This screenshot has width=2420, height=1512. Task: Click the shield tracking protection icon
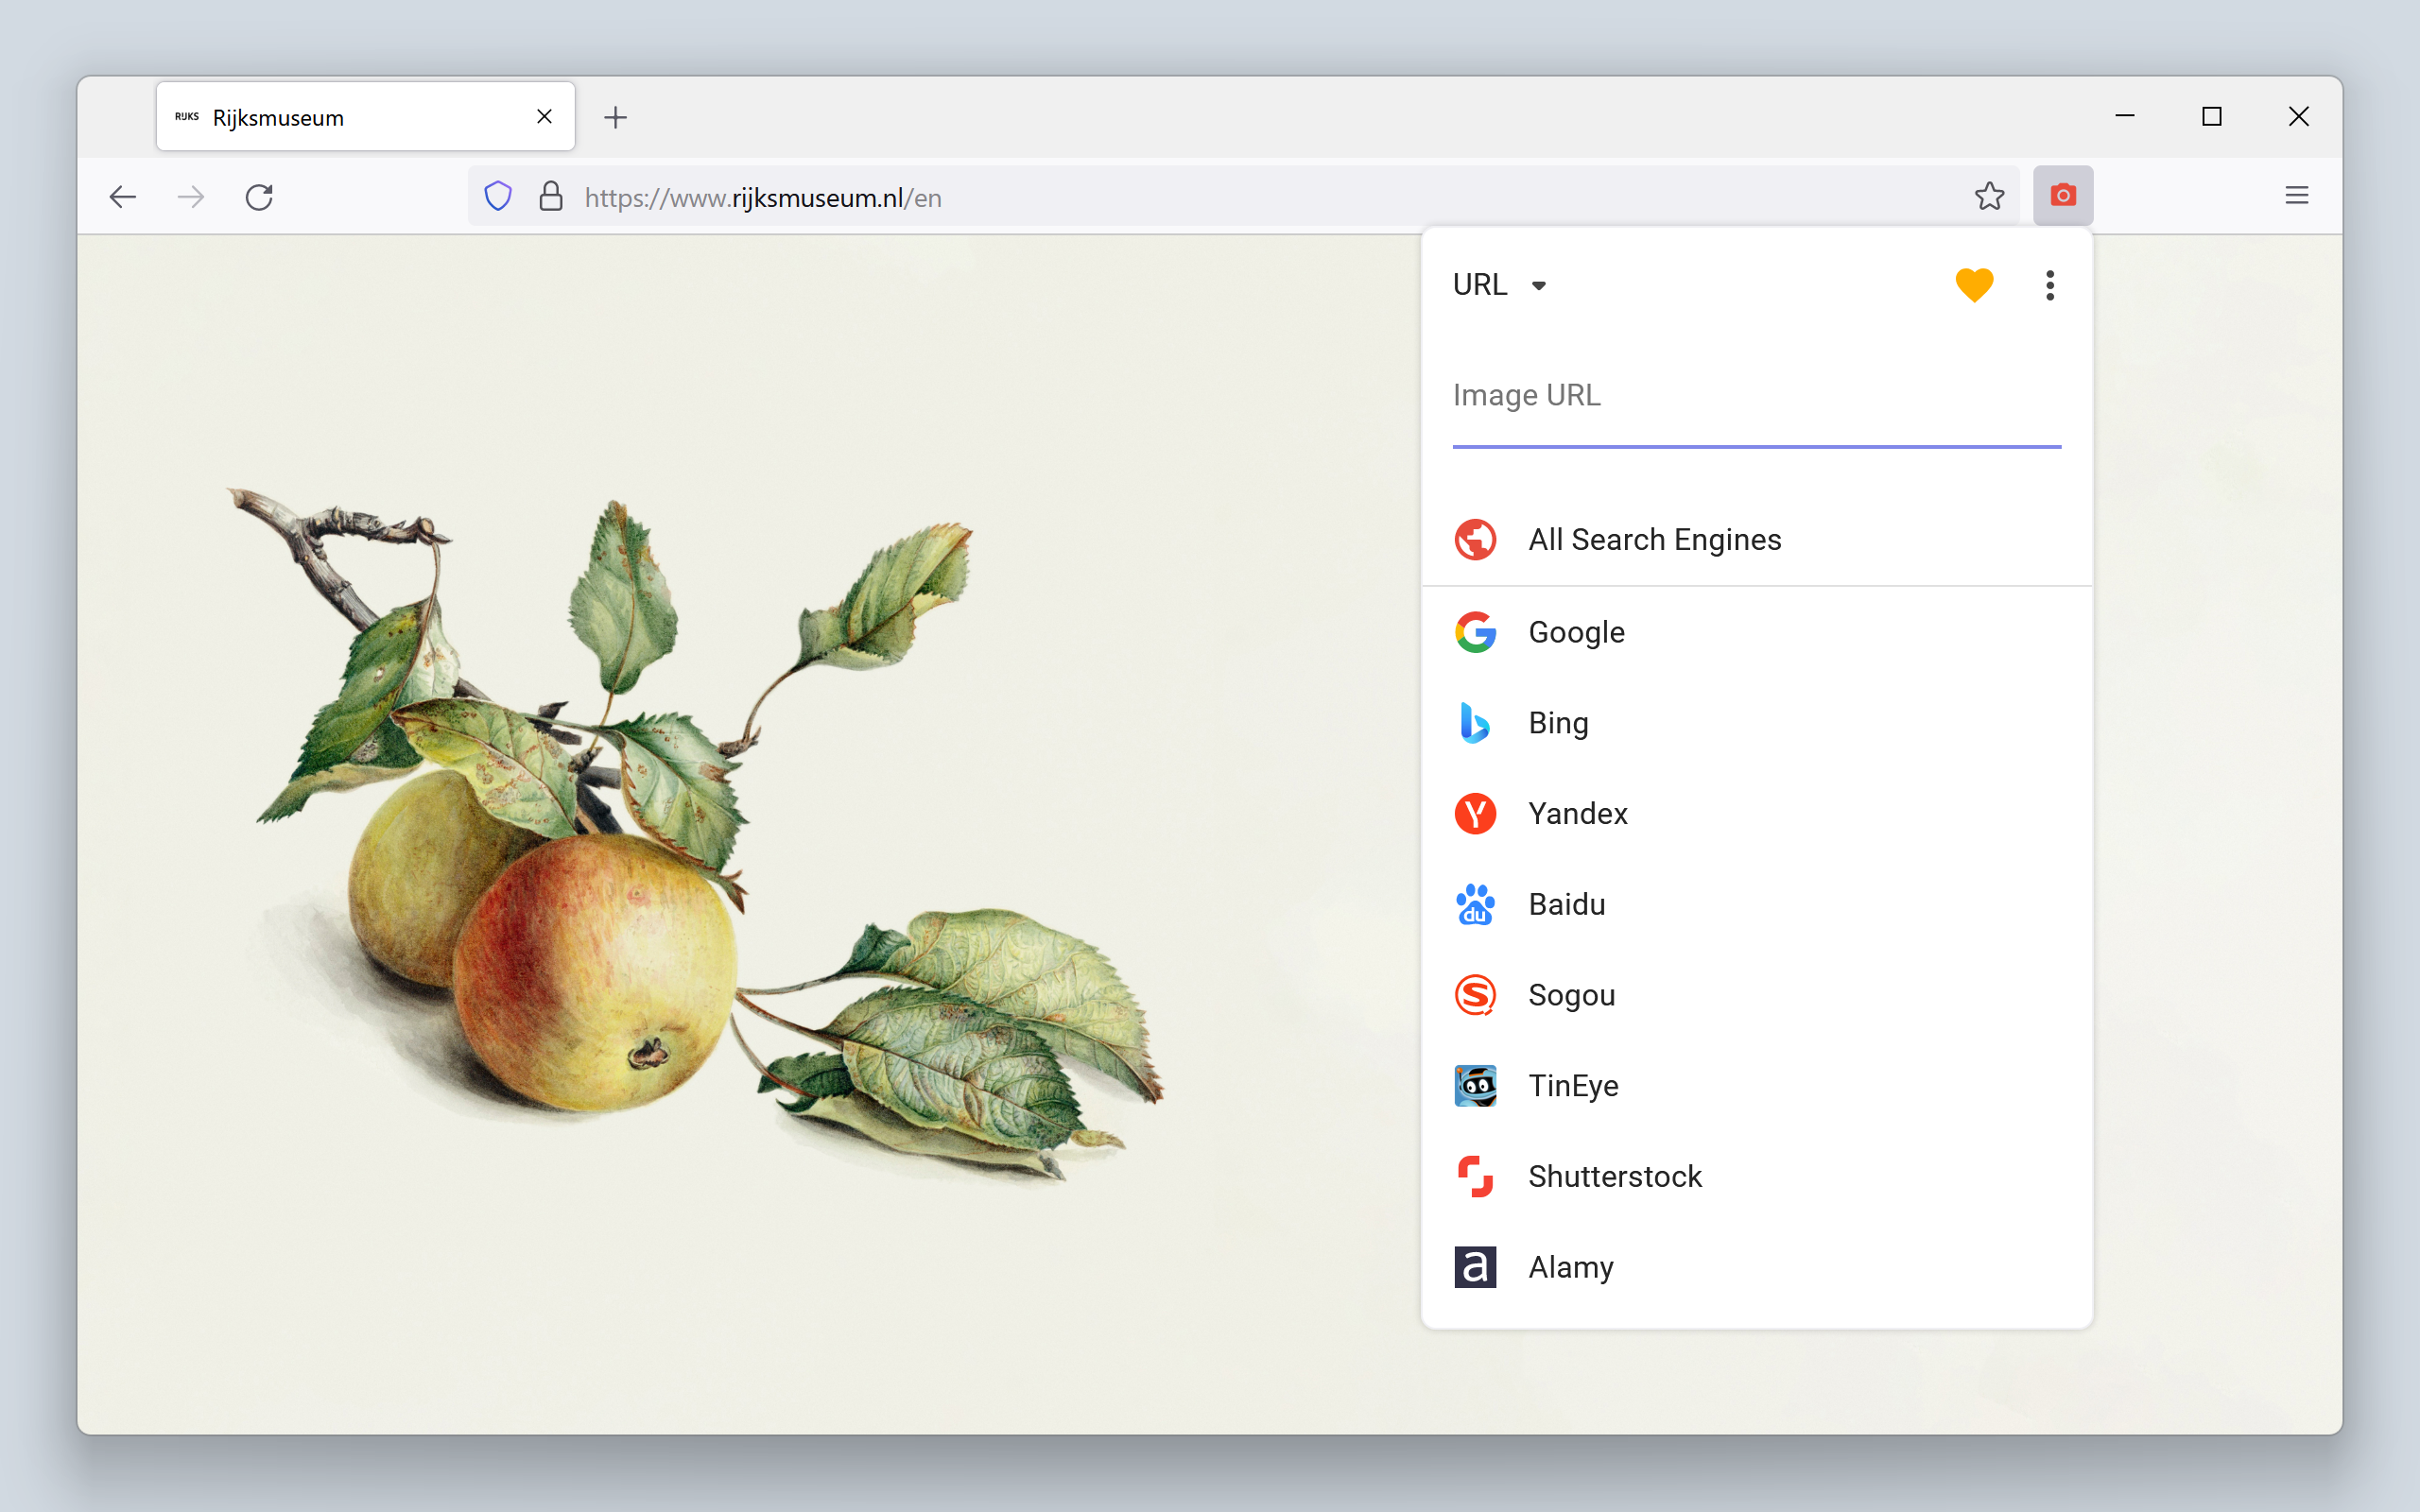(498, 196)
